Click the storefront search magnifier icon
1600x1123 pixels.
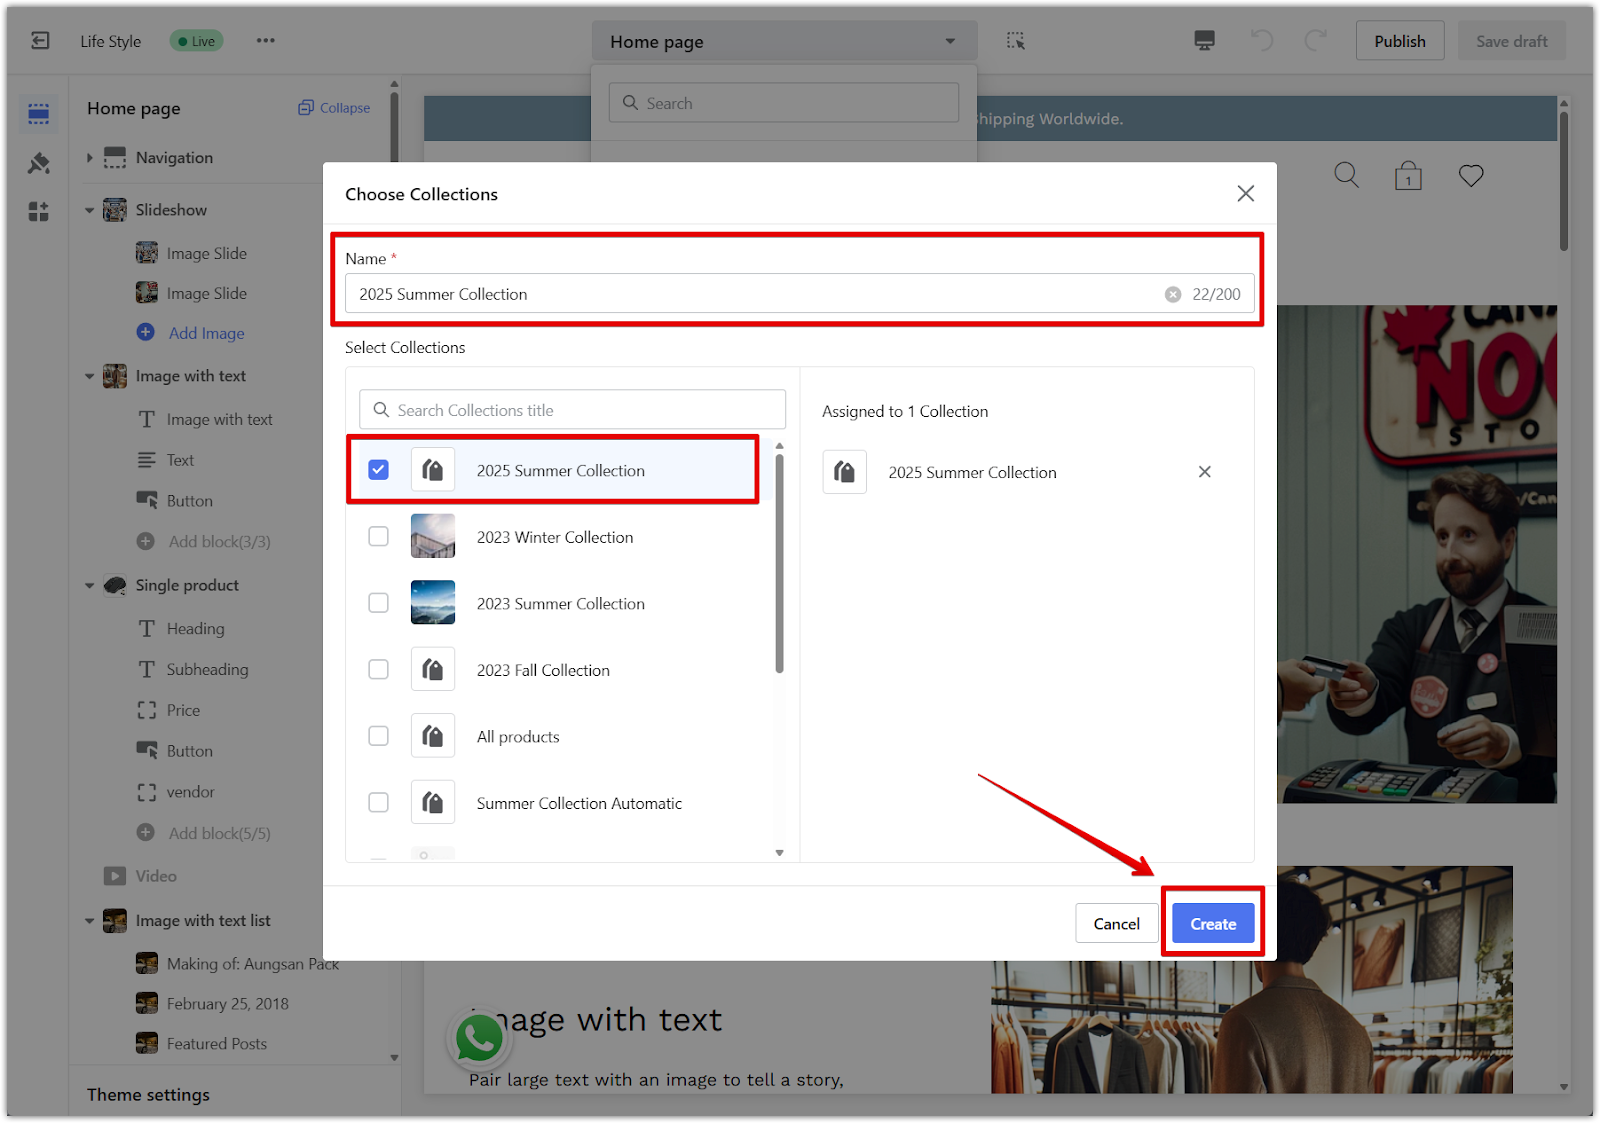(1347, 176)
